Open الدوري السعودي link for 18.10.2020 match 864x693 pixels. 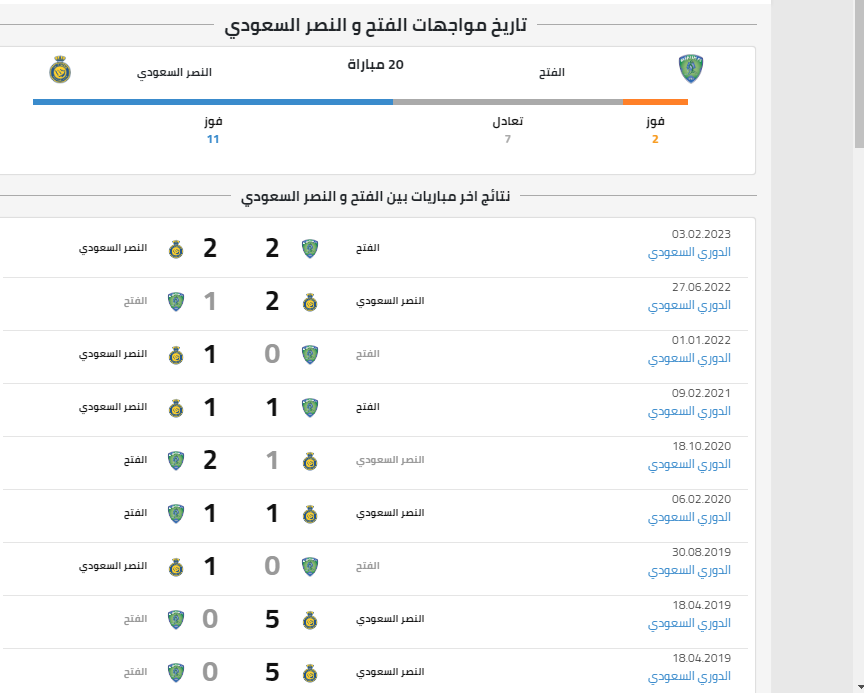[689, 464]
